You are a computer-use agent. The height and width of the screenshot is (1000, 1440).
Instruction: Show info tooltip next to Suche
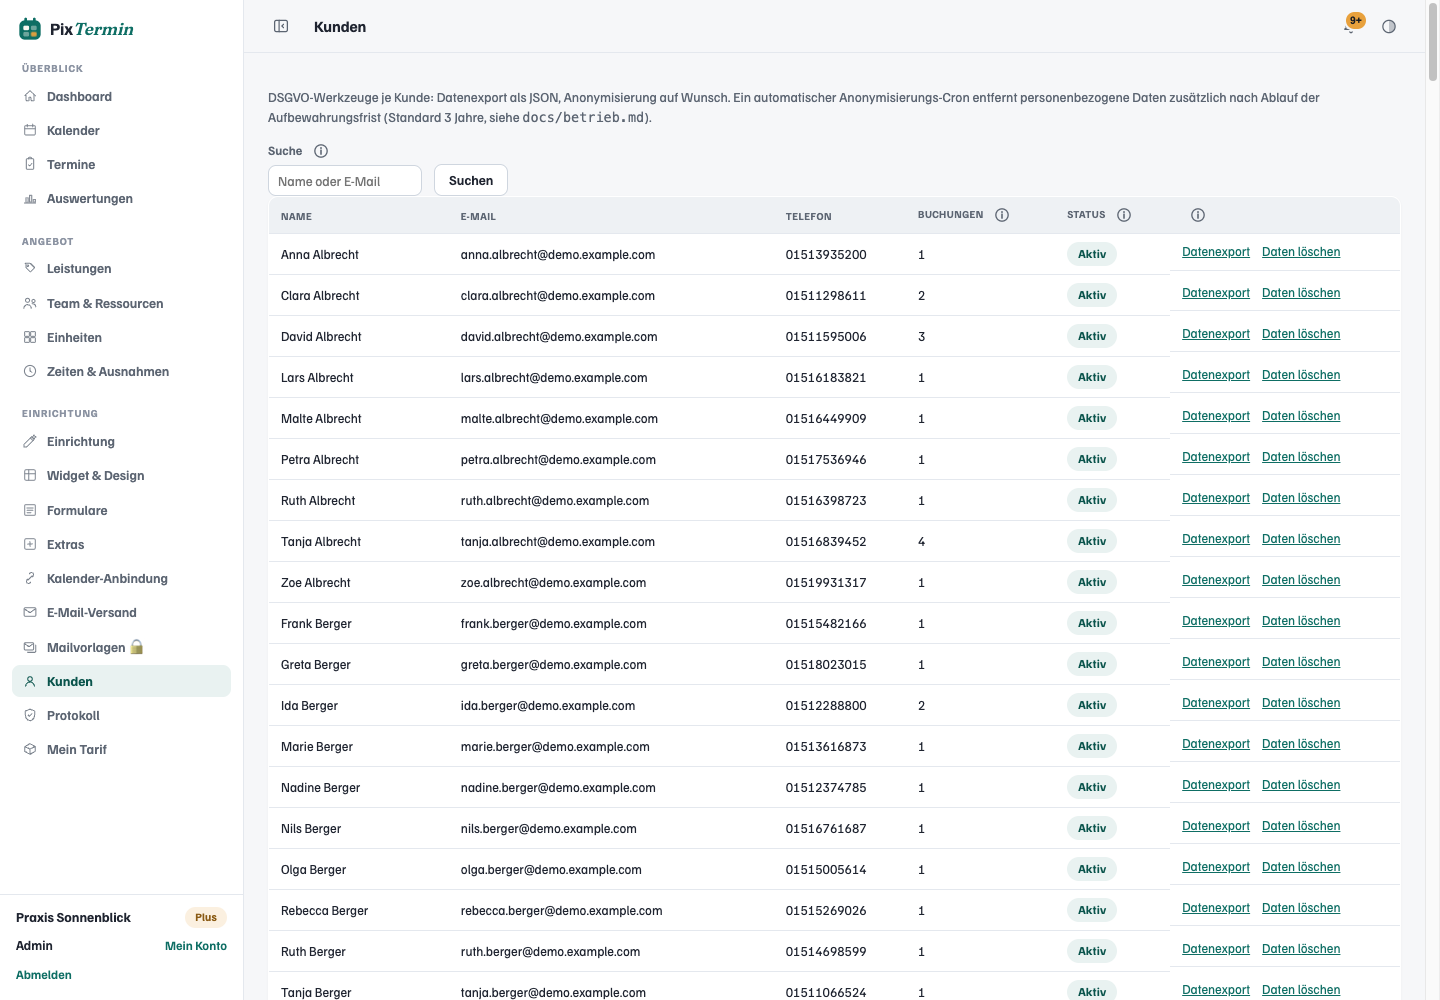(x=321, y=151)
